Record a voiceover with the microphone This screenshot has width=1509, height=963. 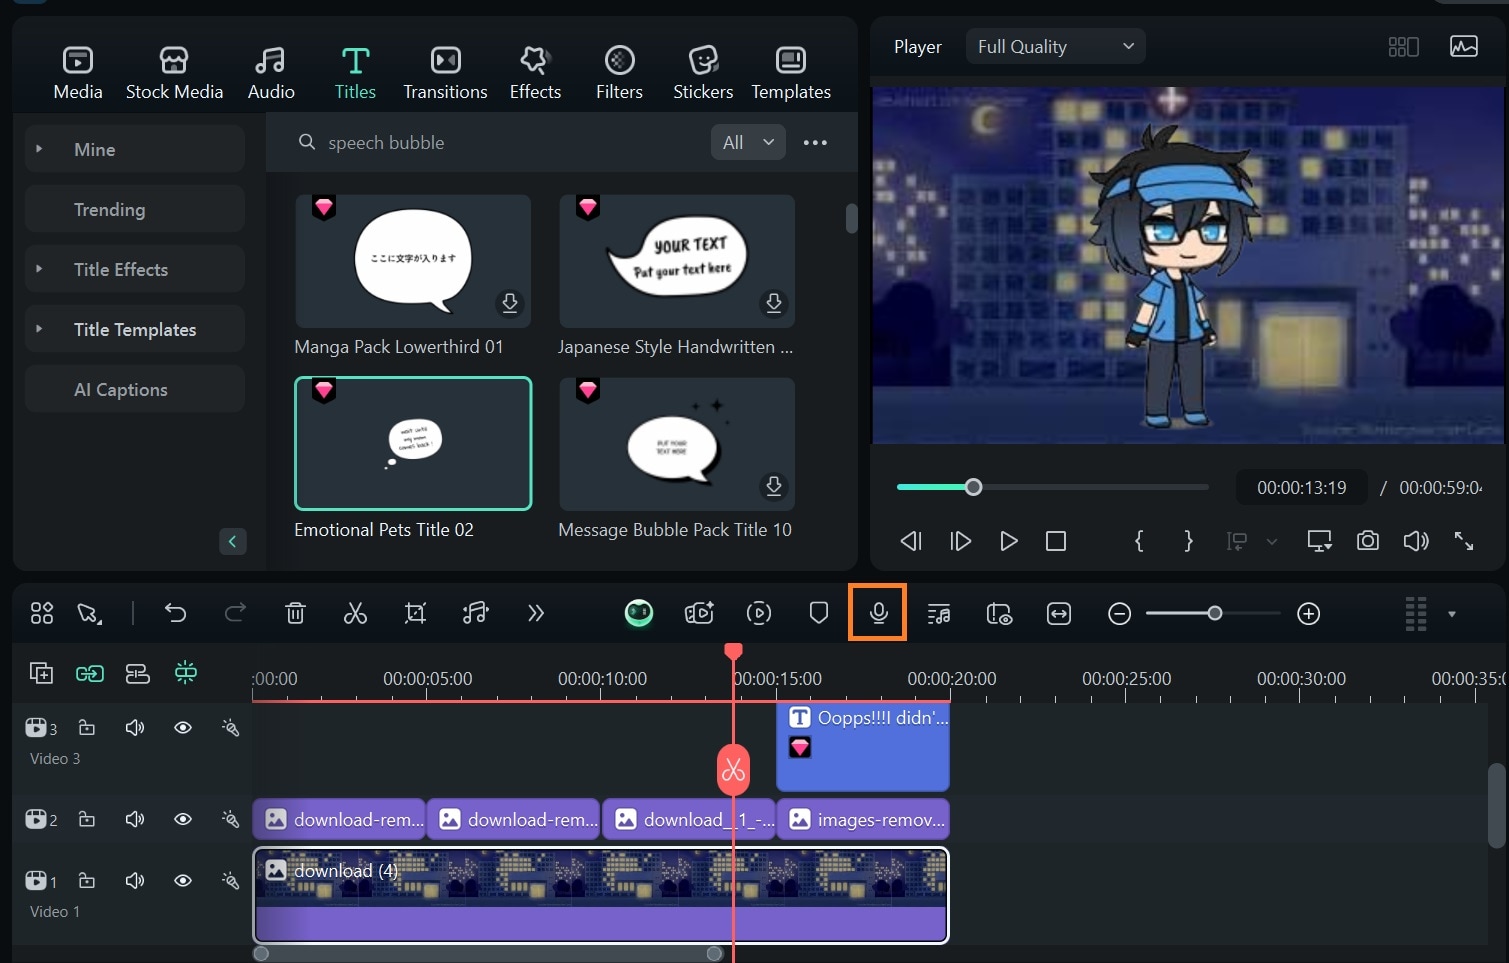pyautogui.click(x=878, y=613)
